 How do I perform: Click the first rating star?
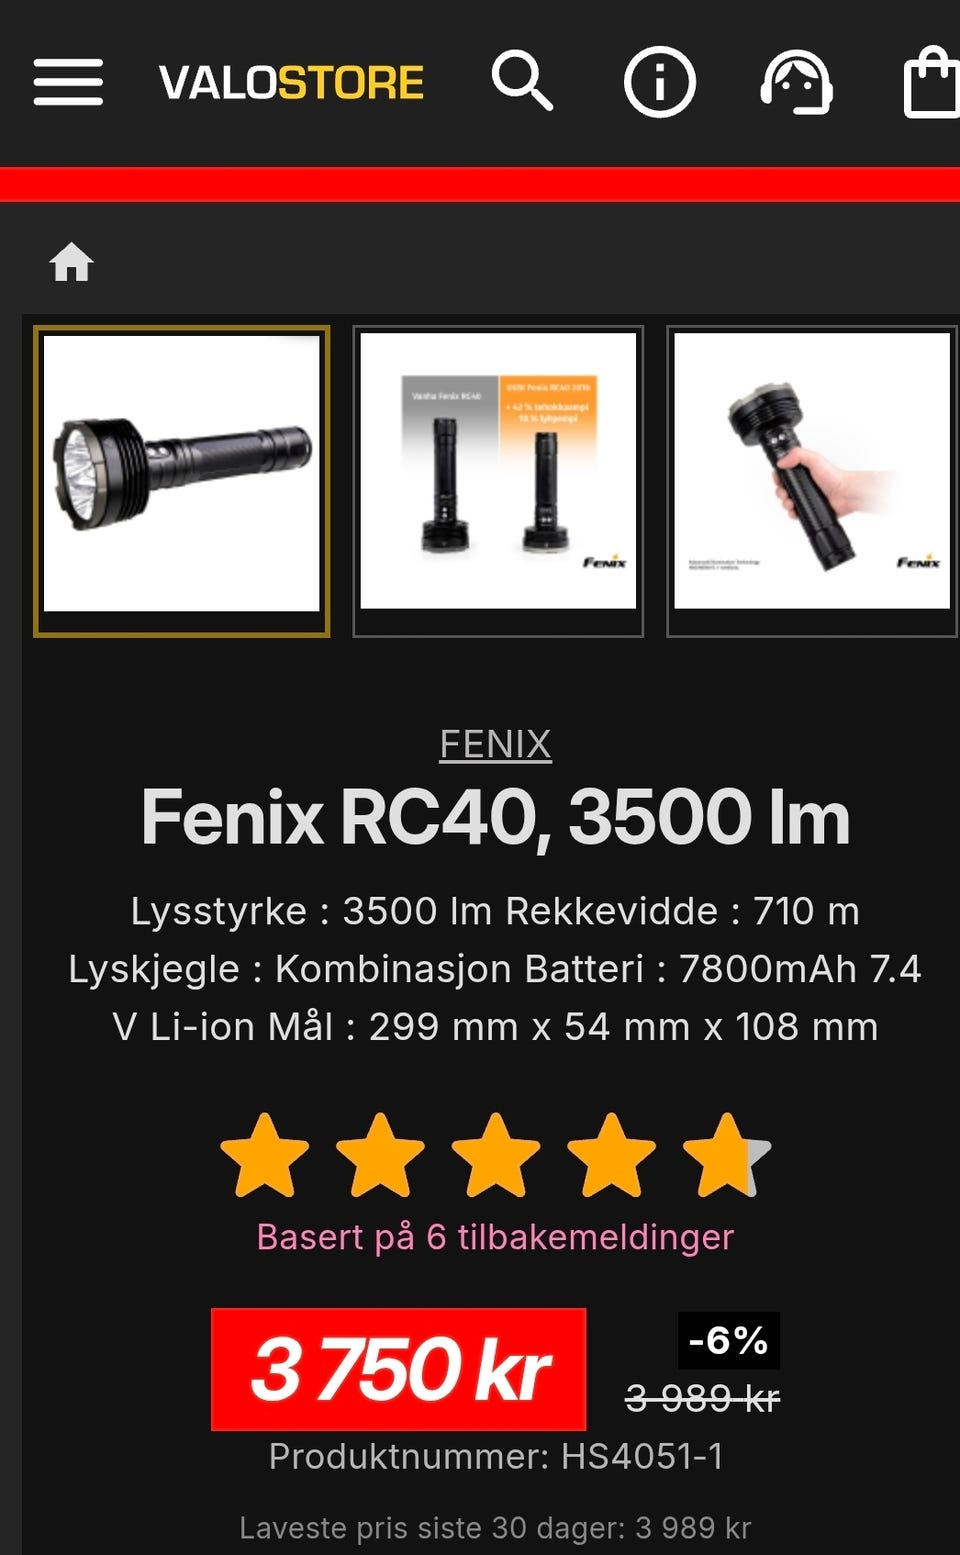coord(265,1156)
